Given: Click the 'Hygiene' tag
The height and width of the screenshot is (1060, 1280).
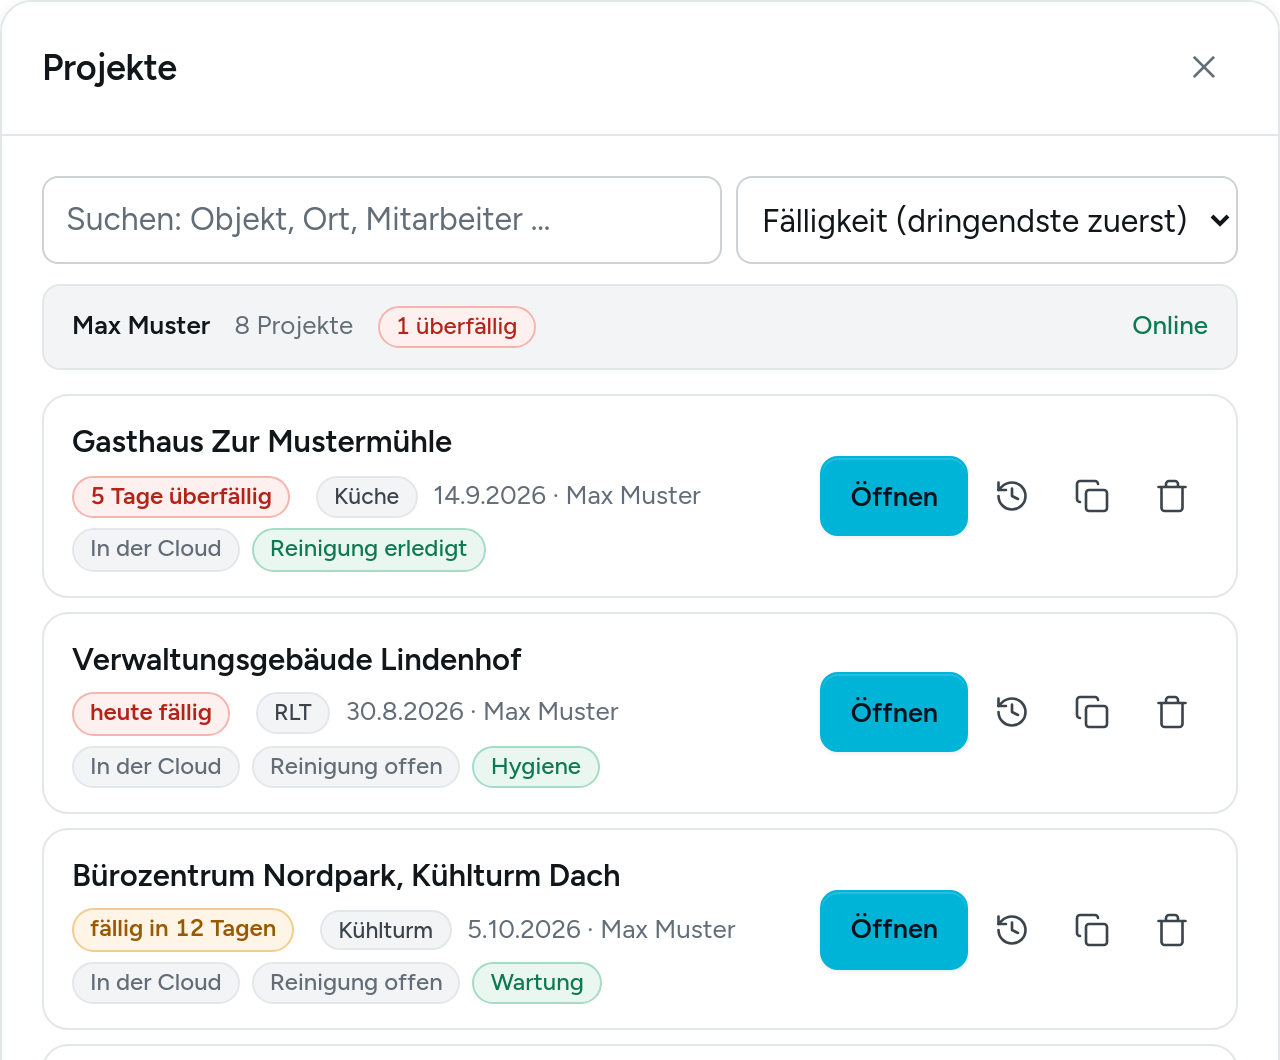Looking at the screenshot, I should tap(536, 767).
